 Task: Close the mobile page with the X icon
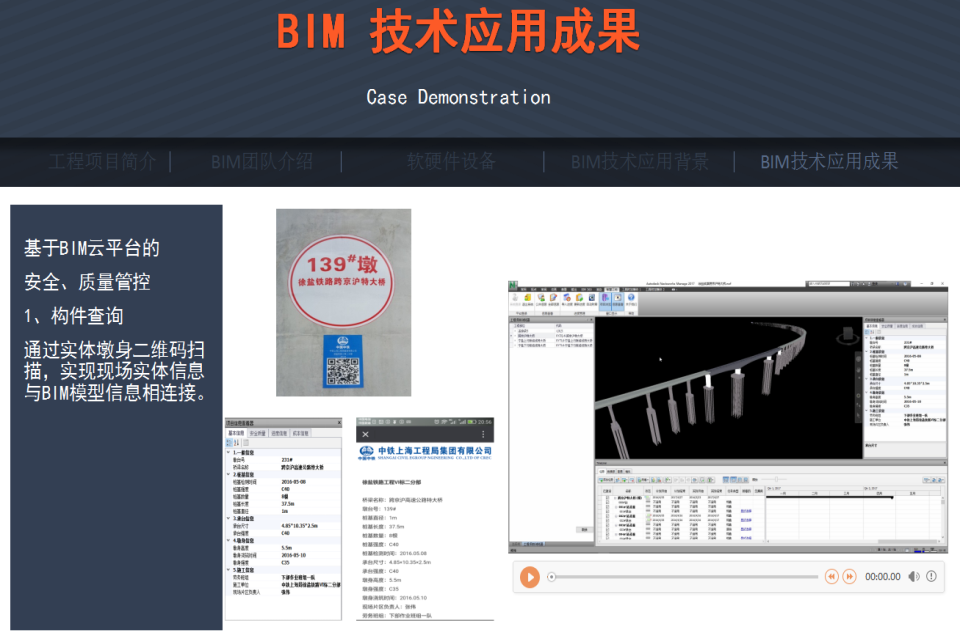(365, 435)
